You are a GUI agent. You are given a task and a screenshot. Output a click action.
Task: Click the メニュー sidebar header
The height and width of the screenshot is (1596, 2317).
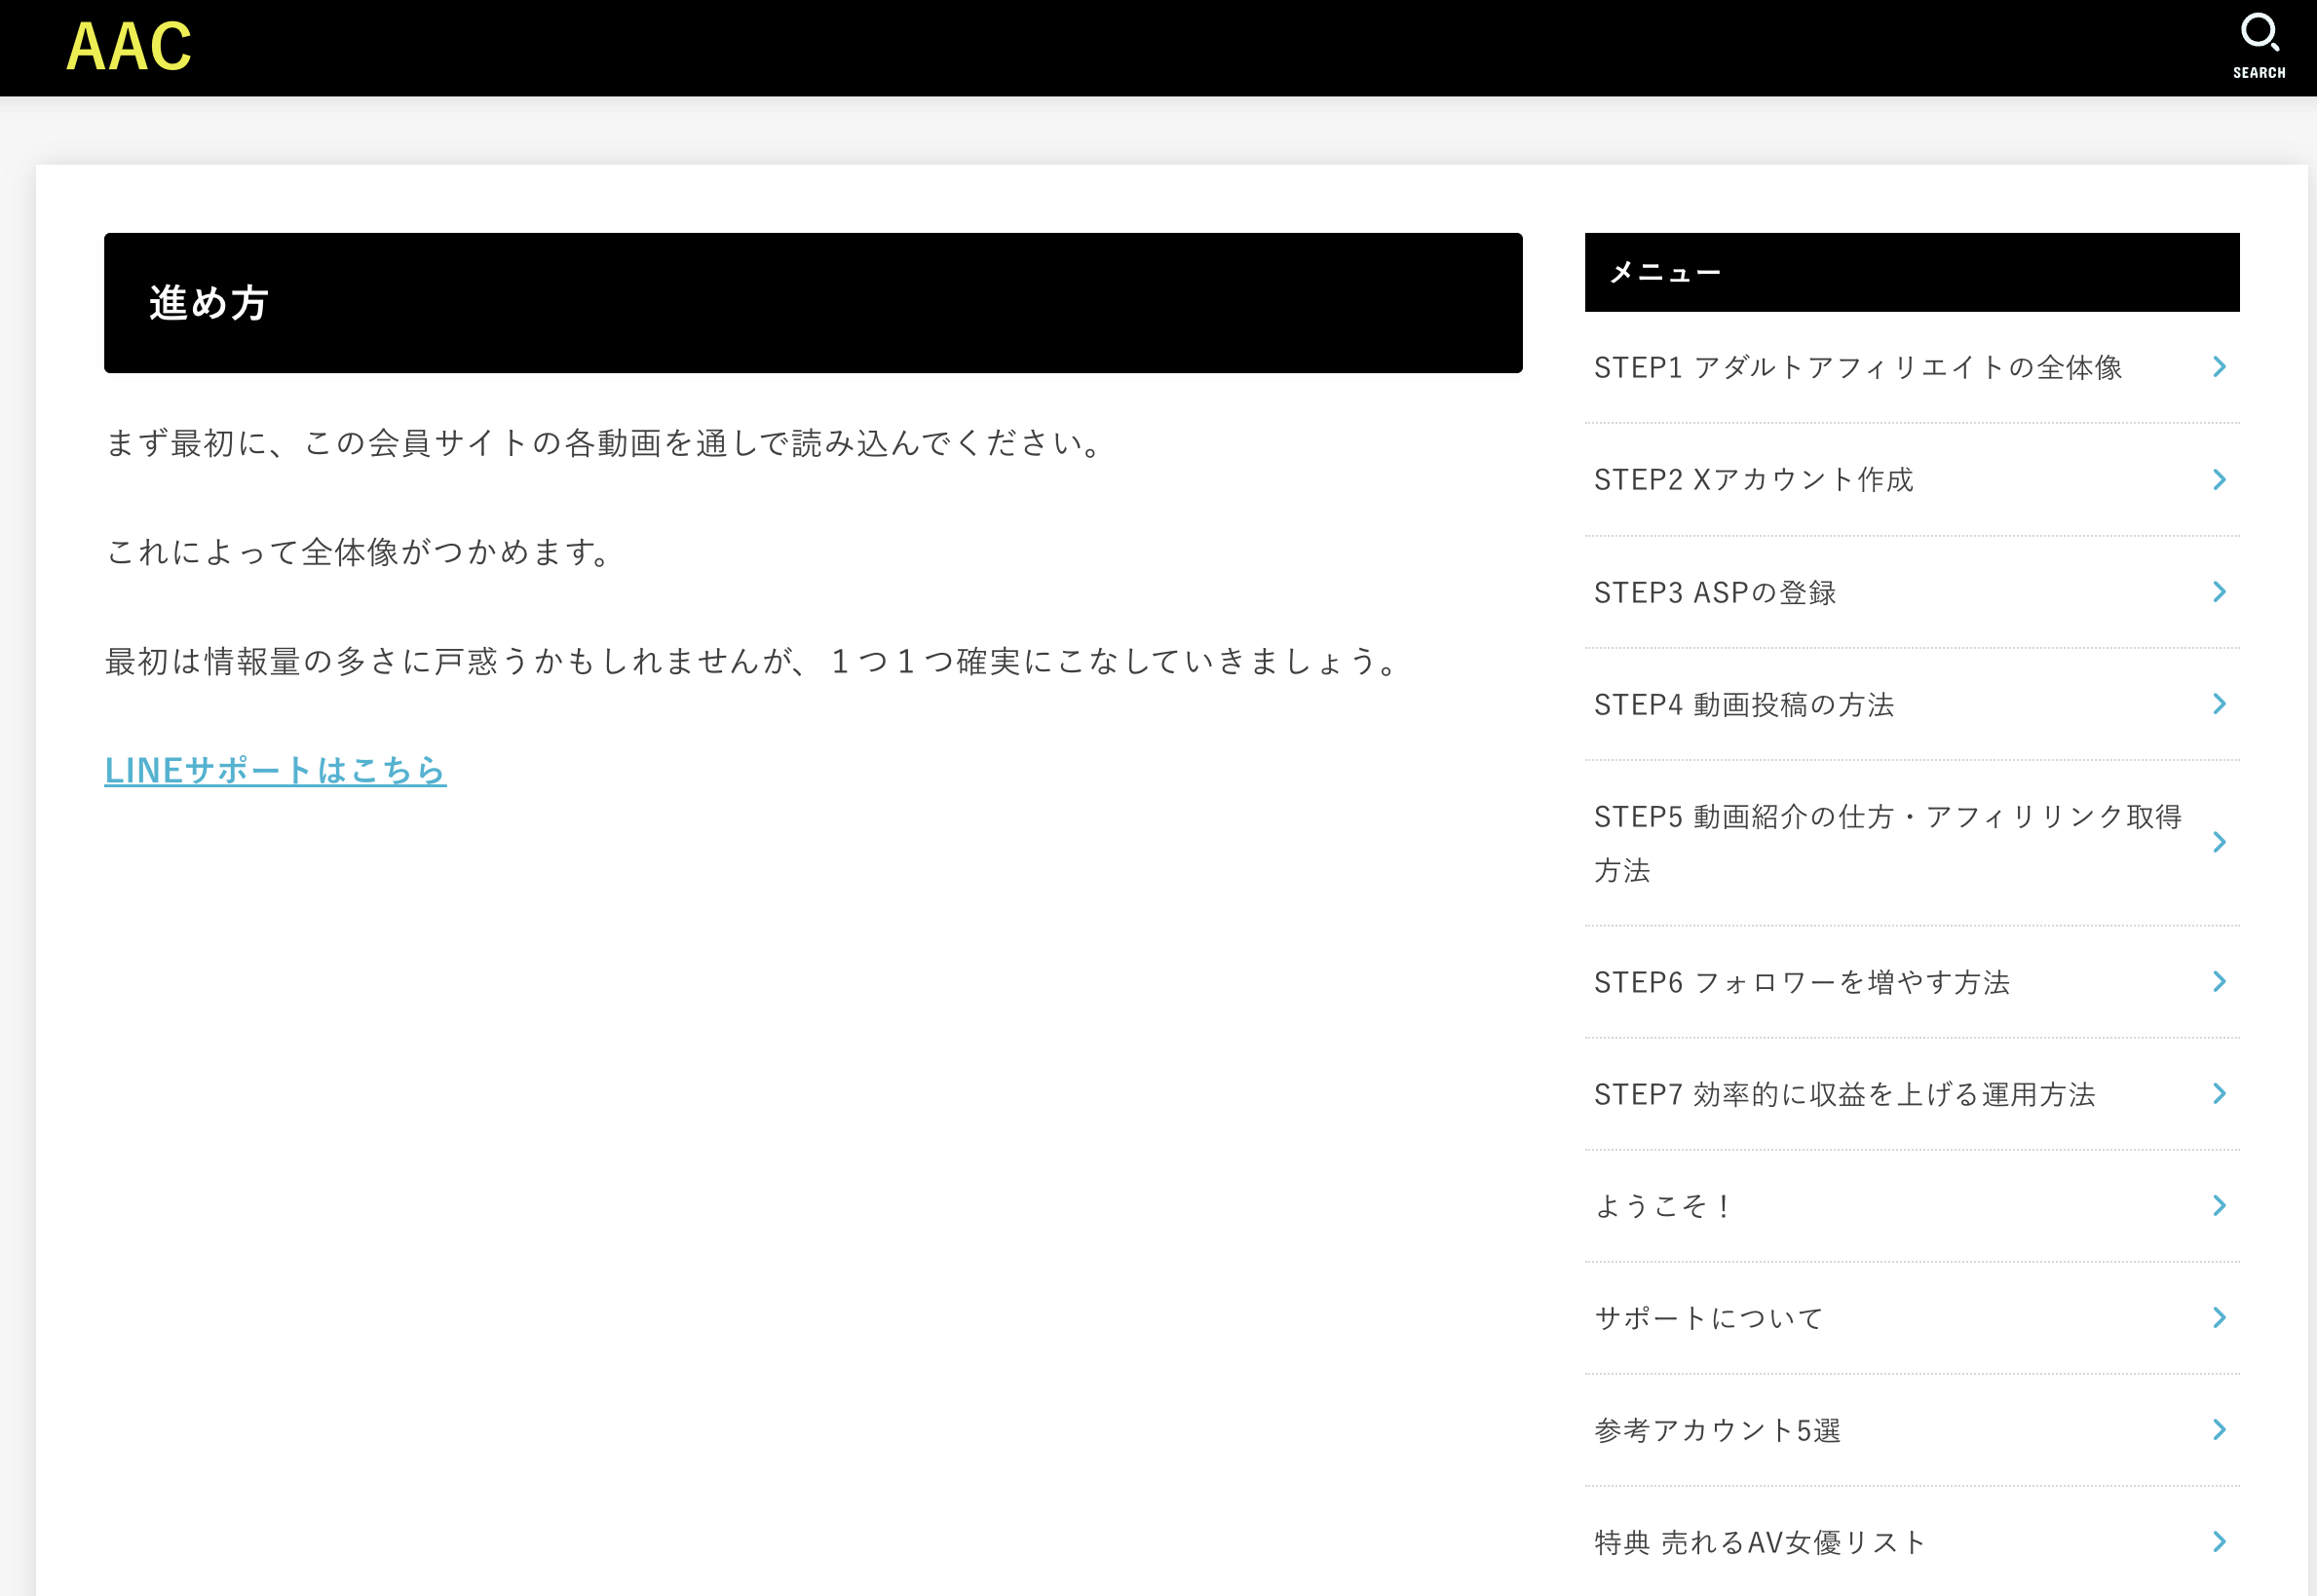click(1911, 272)
